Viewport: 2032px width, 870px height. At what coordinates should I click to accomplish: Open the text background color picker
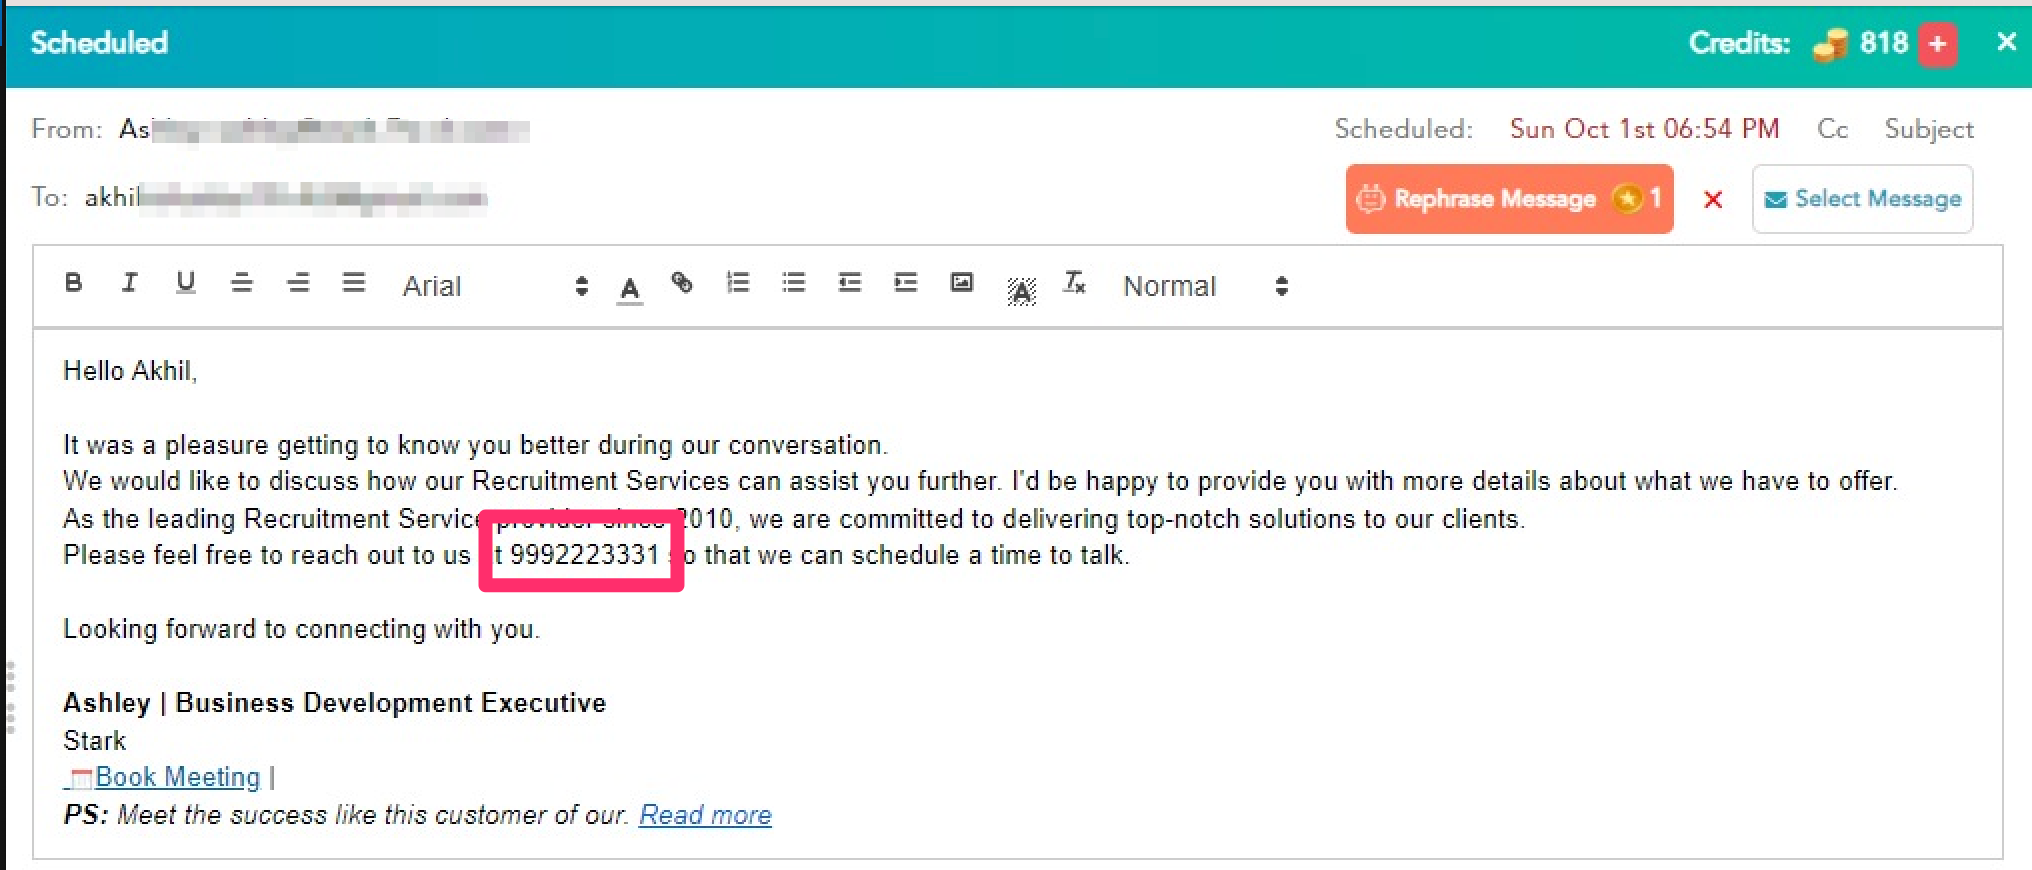click(x=1021, y=289)
